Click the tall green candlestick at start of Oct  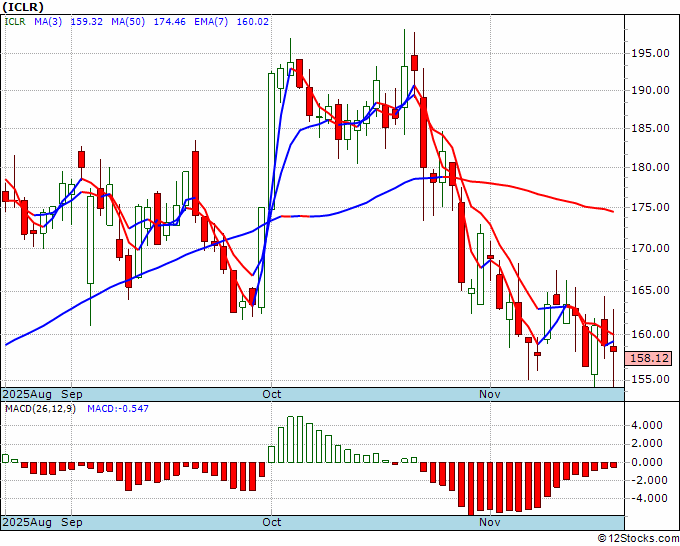click(271, 141)
